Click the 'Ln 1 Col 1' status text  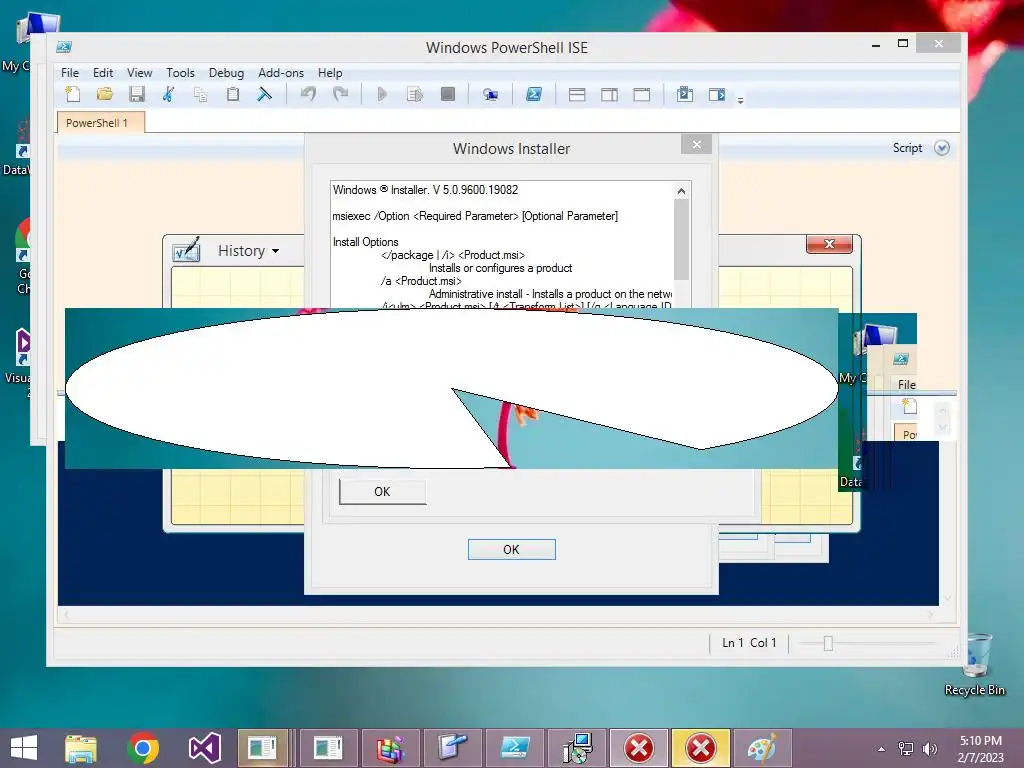749,643
